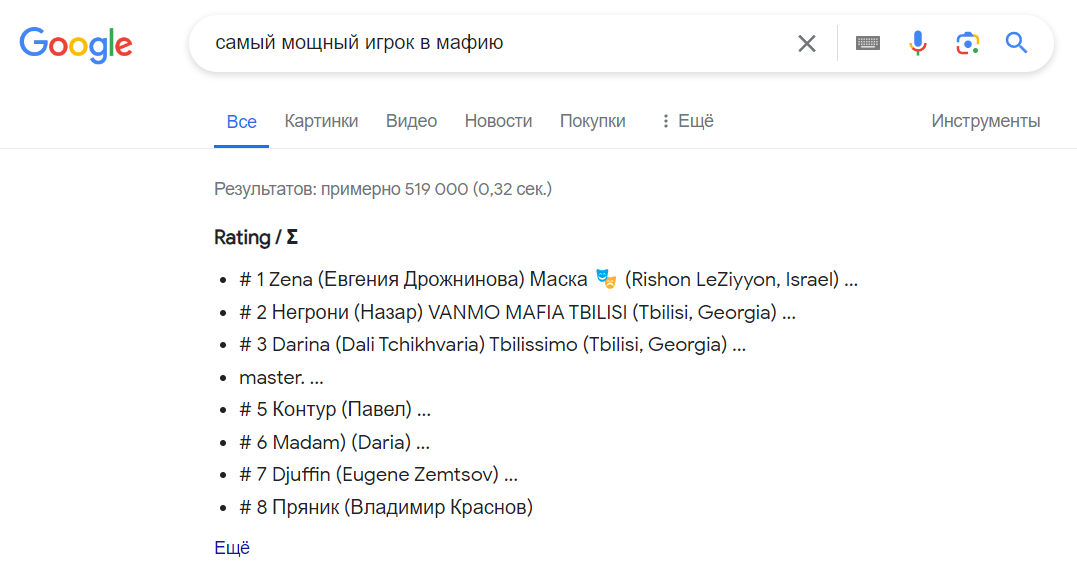Viewport: 1077px width, 576px height.
Task: Click the #2 Негрони list entry
Action: pyautogui.click(x=517, y=313)
